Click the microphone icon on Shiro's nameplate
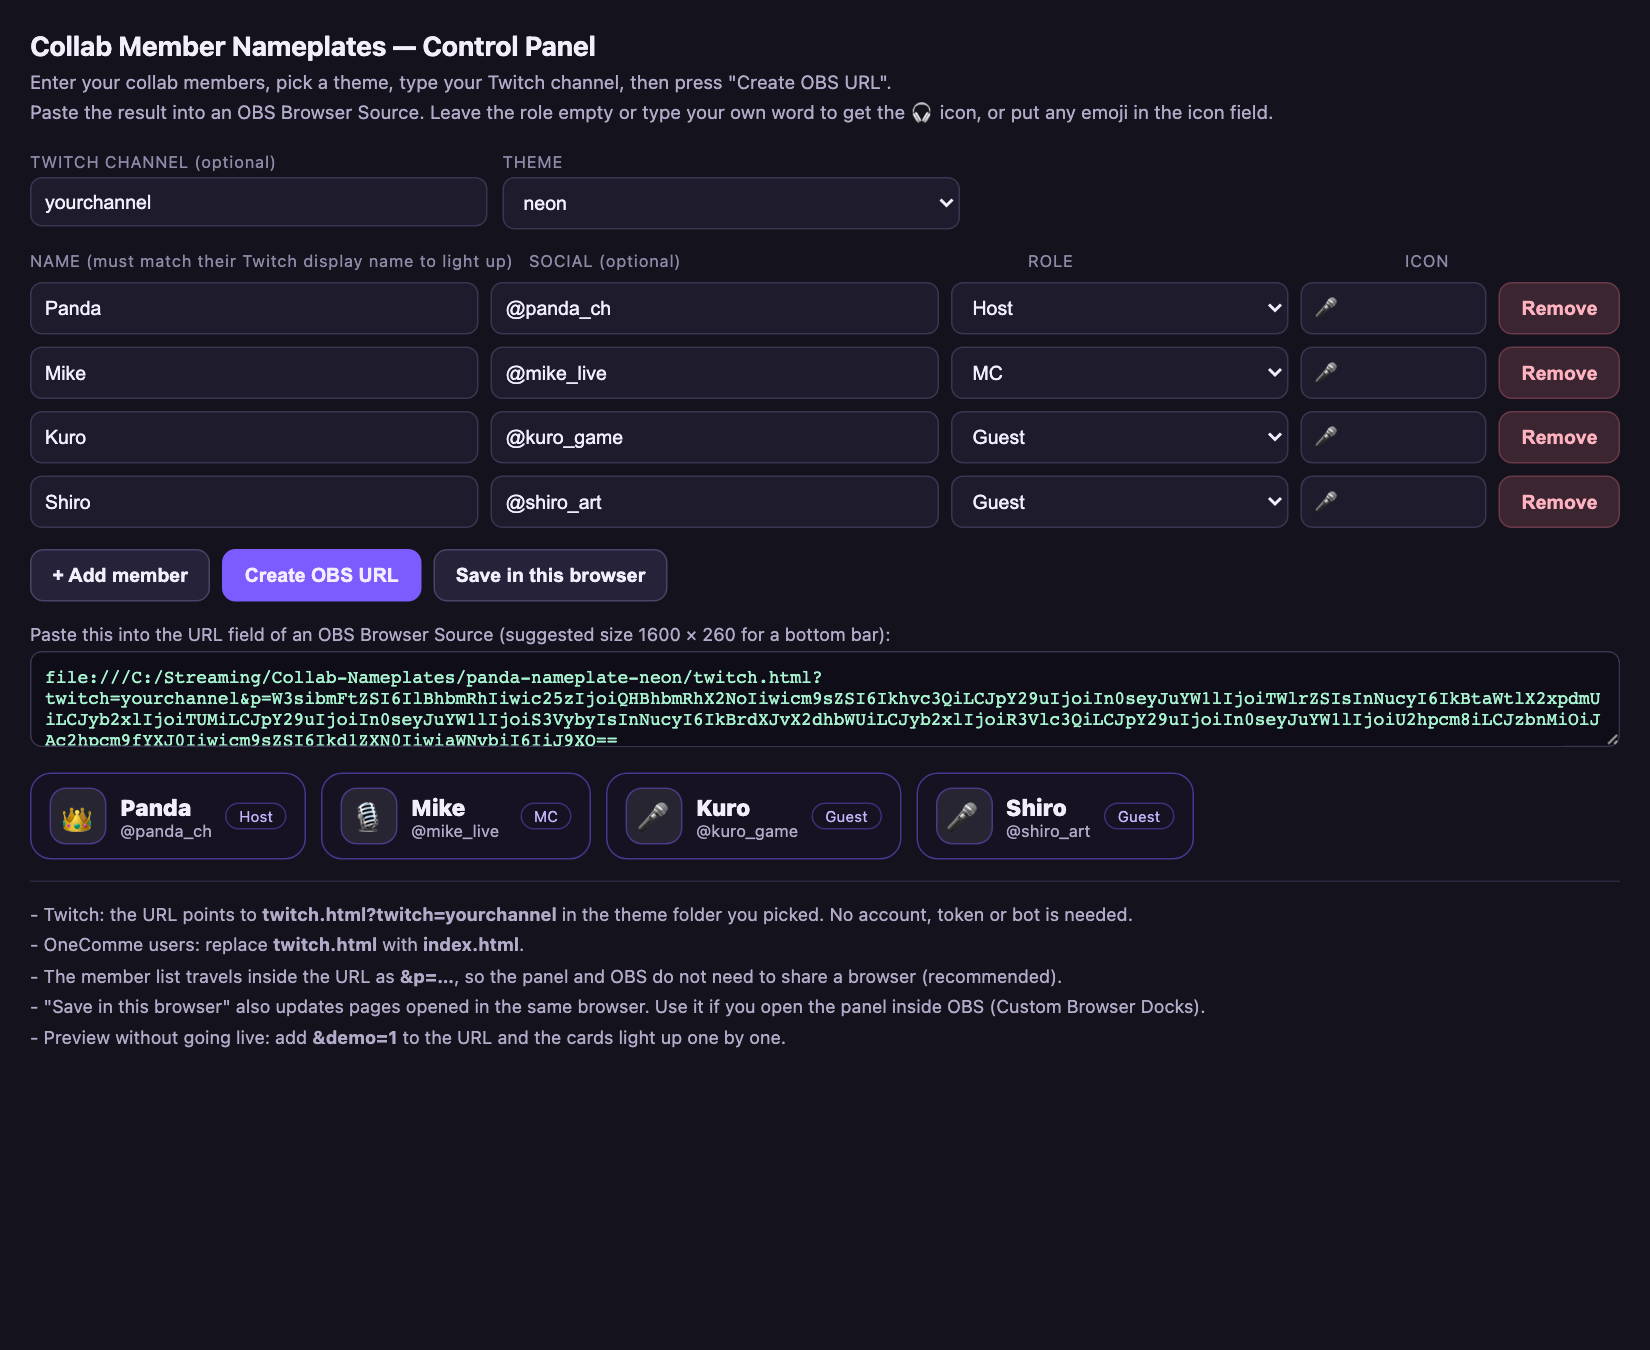The width and height of the screenshot is (1650, 1350). click(x=964, y=817)
